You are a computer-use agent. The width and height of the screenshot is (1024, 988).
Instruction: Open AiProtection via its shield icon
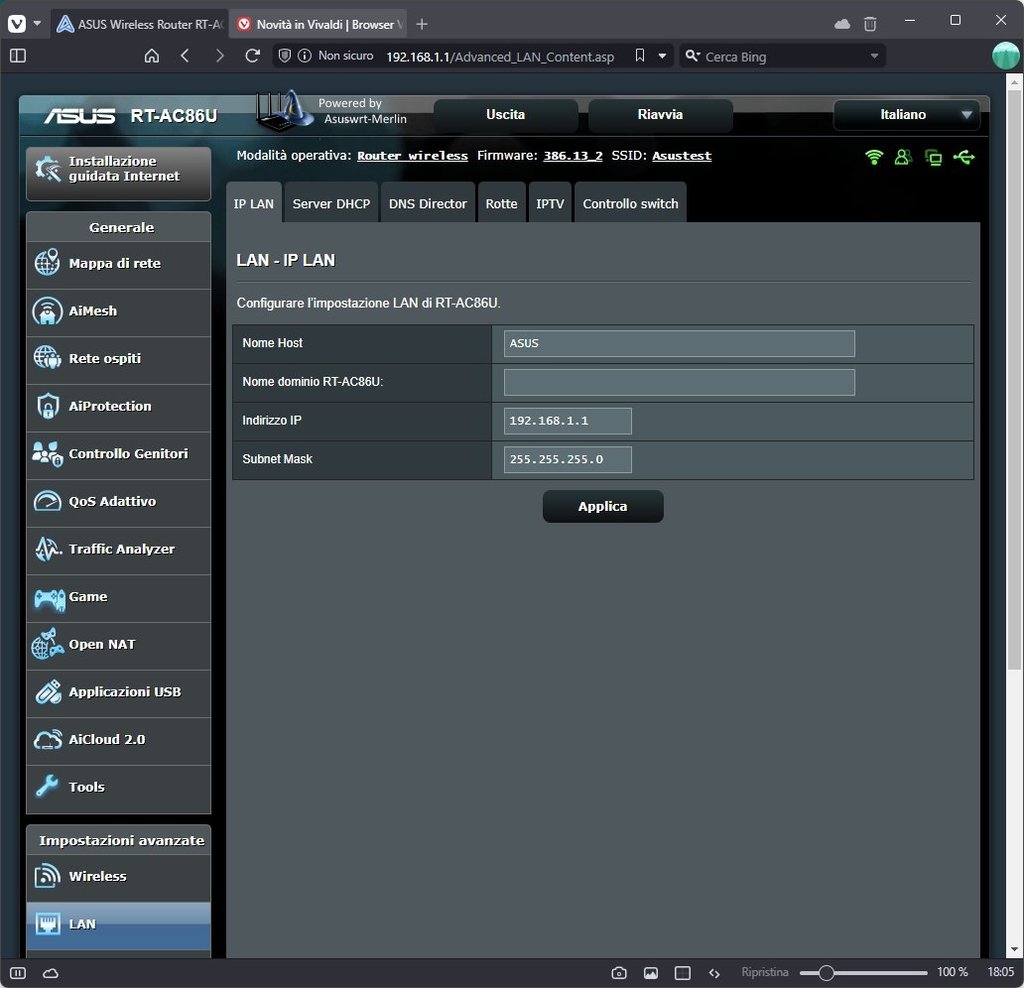coord(47,406)
